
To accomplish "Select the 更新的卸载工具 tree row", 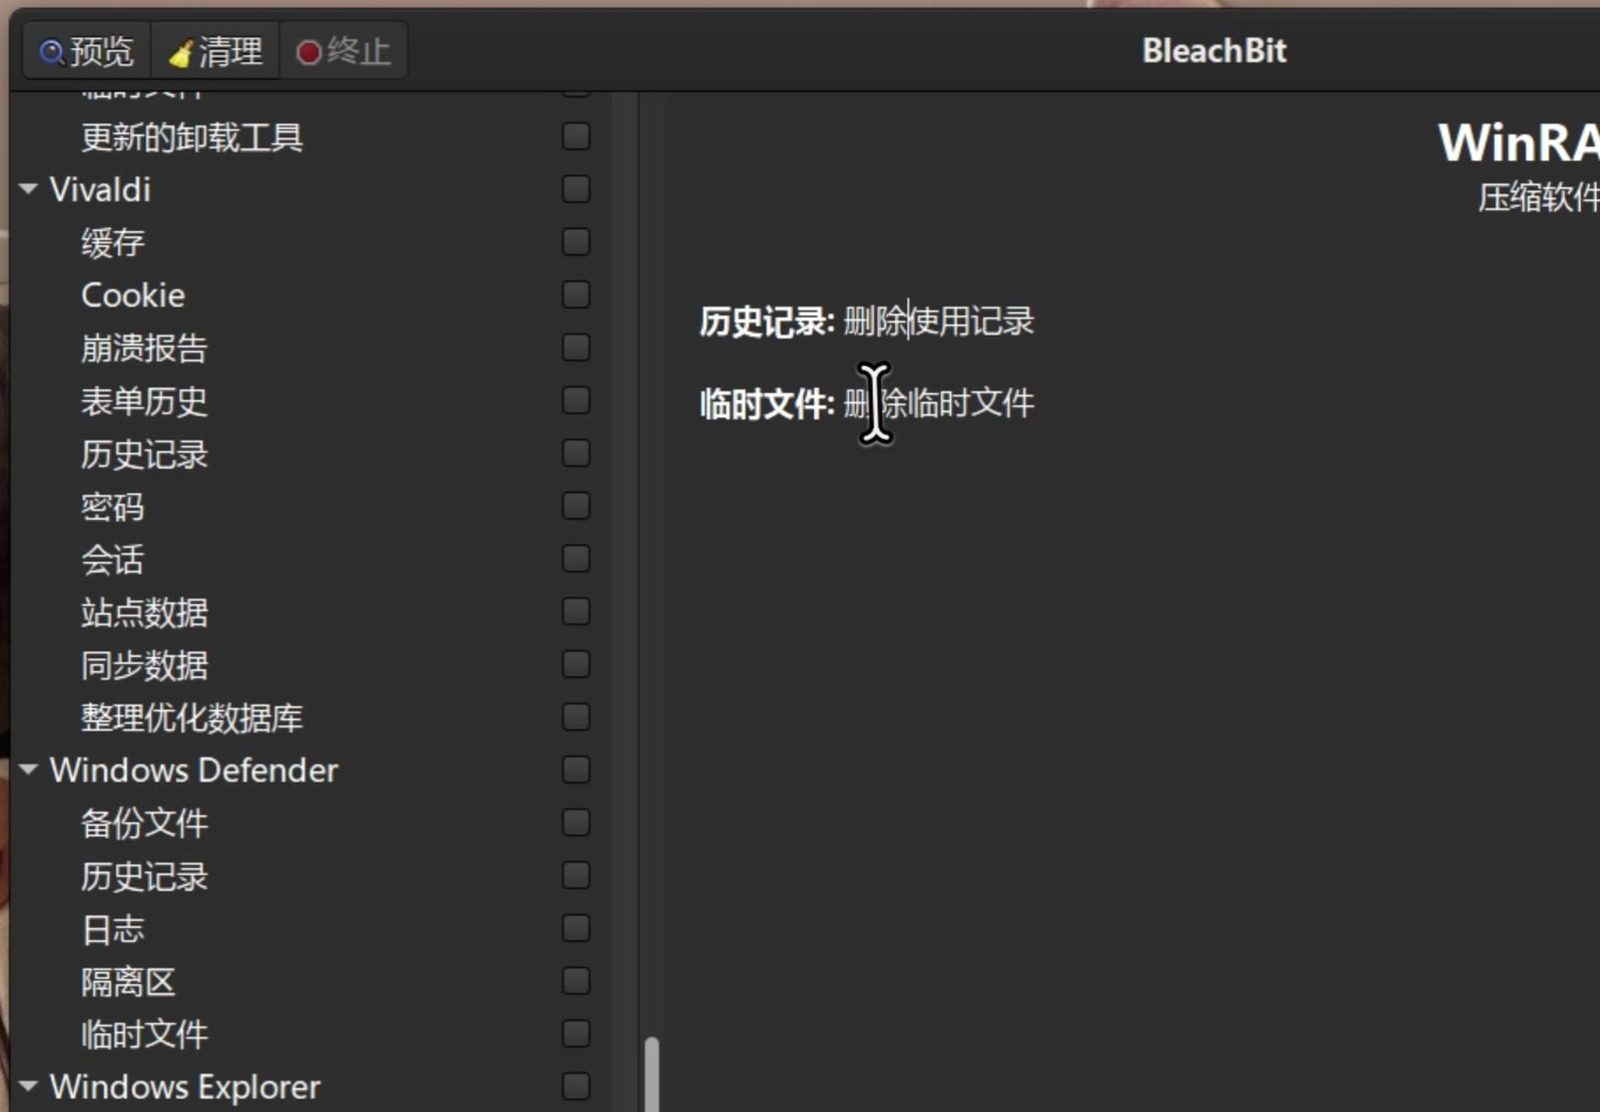I will [x=192, y=137].
